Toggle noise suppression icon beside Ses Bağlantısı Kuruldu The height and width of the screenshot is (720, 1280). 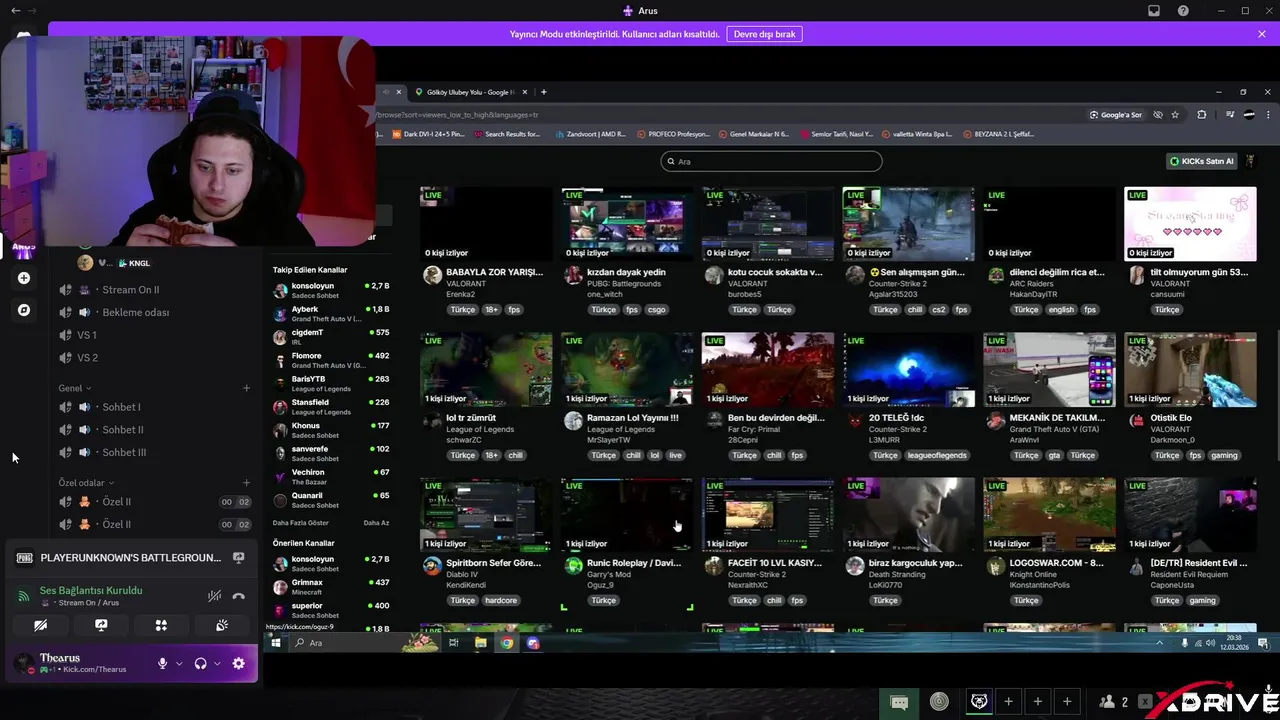pyautogui.click(x=214, y=596)
